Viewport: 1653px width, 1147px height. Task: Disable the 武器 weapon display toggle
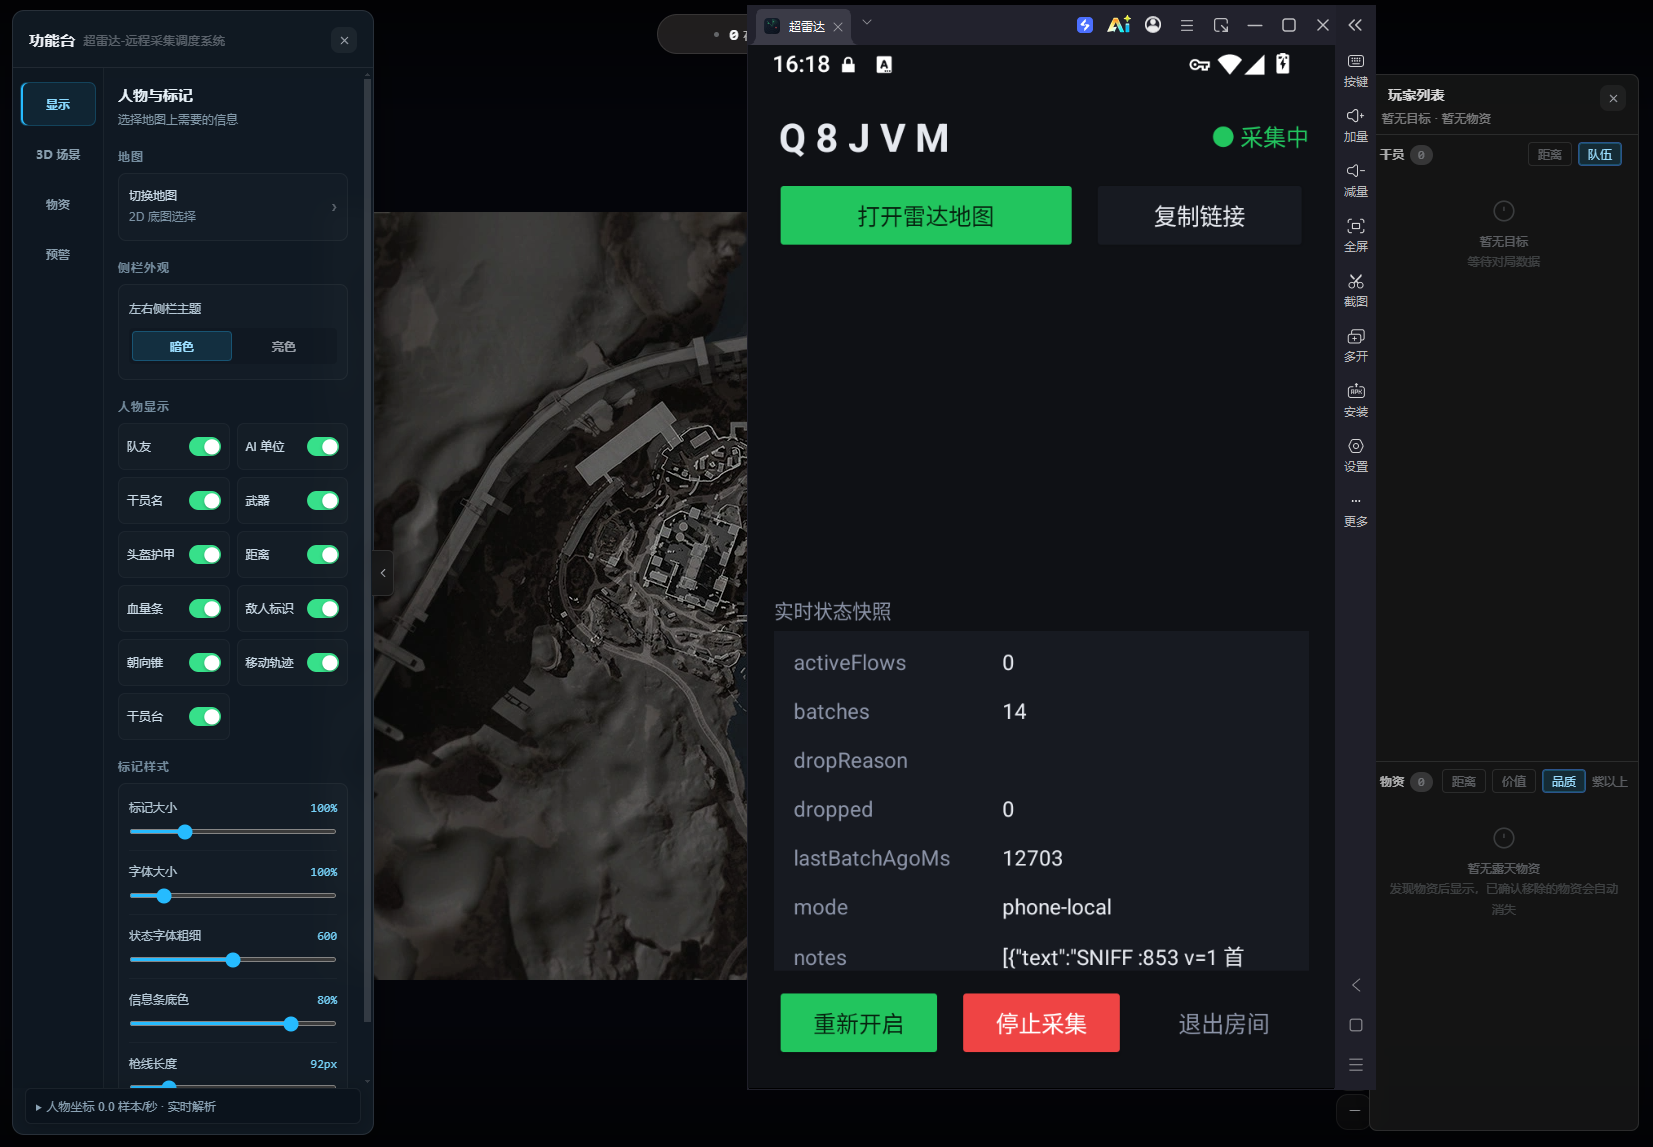323,501
